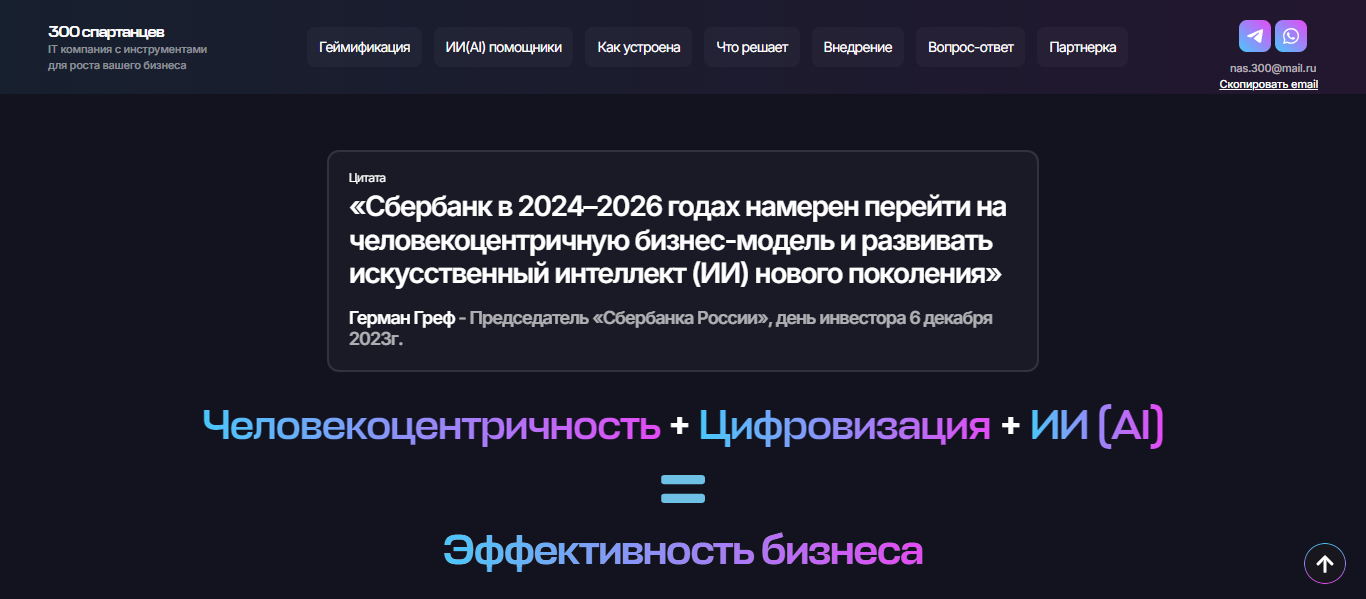
Task: Click the Цифровизация gradient word
Action: tap(844, 426)
